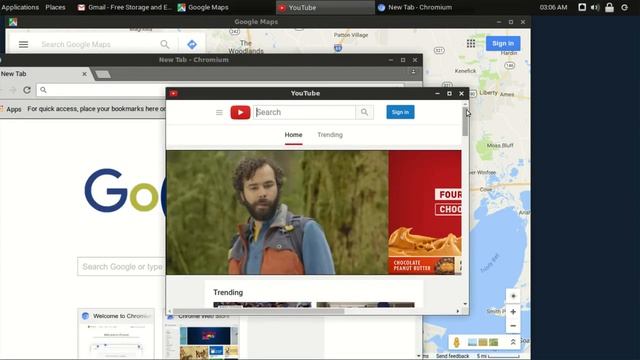Switch to YouTube taskbar entry
640x360 pixels.
[325, 7]
